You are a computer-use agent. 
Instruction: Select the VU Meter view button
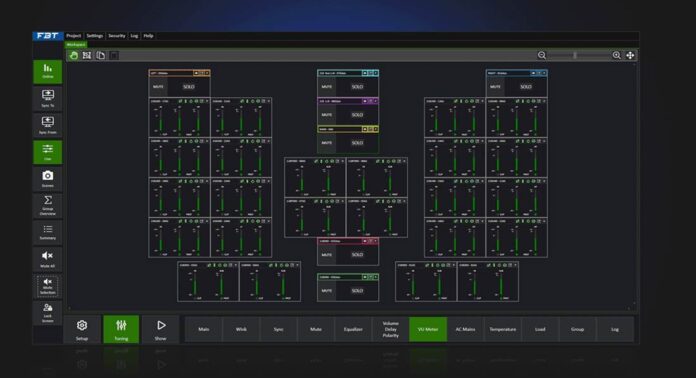click(x=428, y=329)
